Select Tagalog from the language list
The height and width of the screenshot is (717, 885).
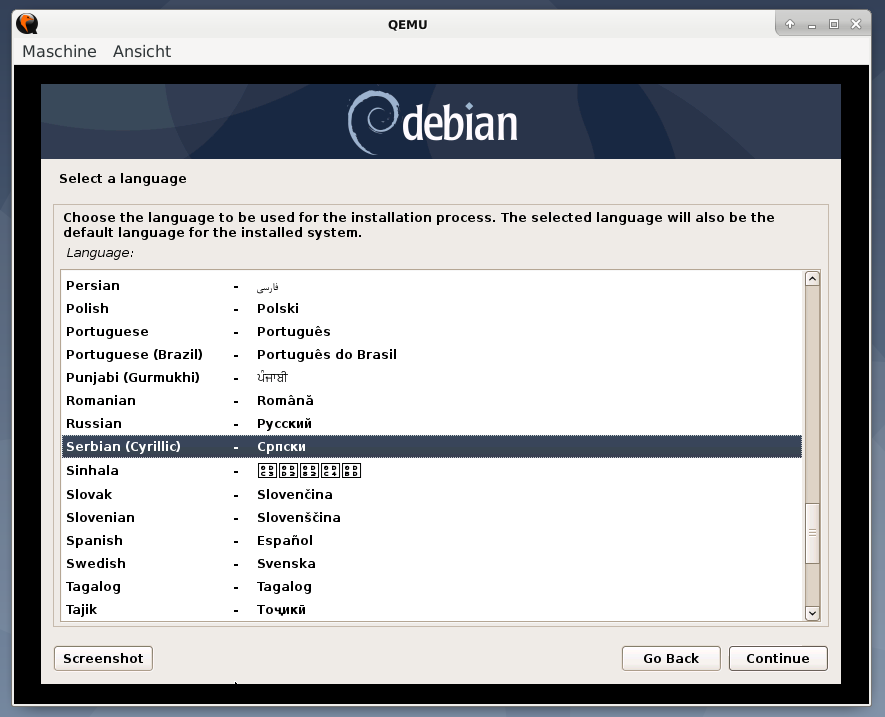click(x=431, y=587)
